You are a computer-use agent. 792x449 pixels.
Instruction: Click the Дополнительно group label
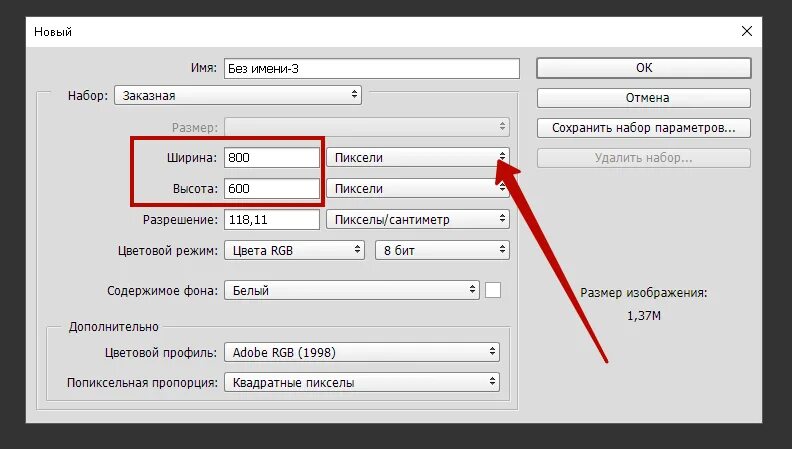[x=114, y=327]
